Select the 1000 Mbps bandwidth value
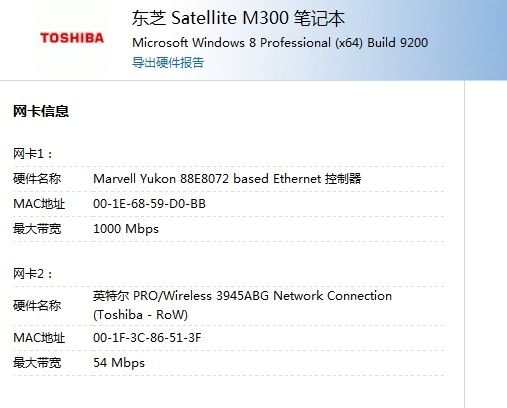The height and width of the screenshot is (408, 507). [x=126, y=229]
